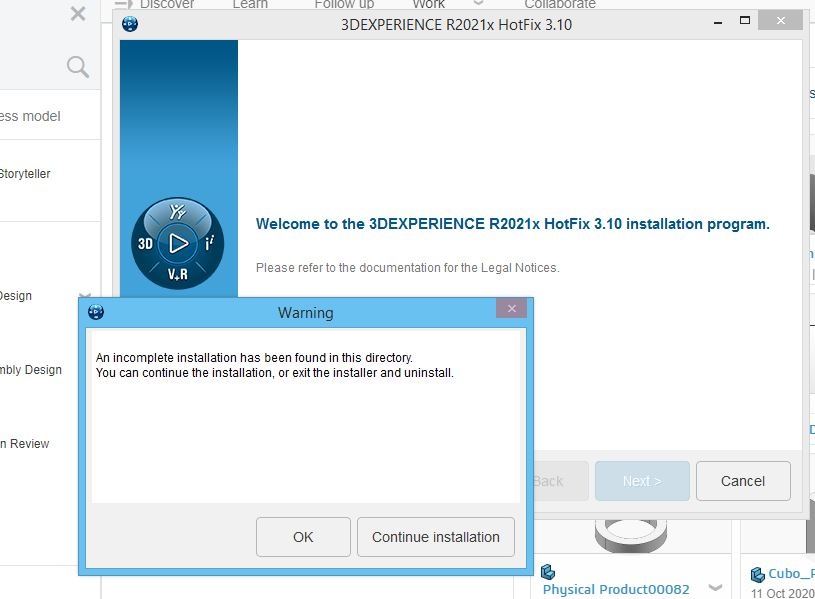Image resolution: width=815 pixels, height=599 pixels.
Task: Select the Assembly Design app entry
Action: pos(31,370)
